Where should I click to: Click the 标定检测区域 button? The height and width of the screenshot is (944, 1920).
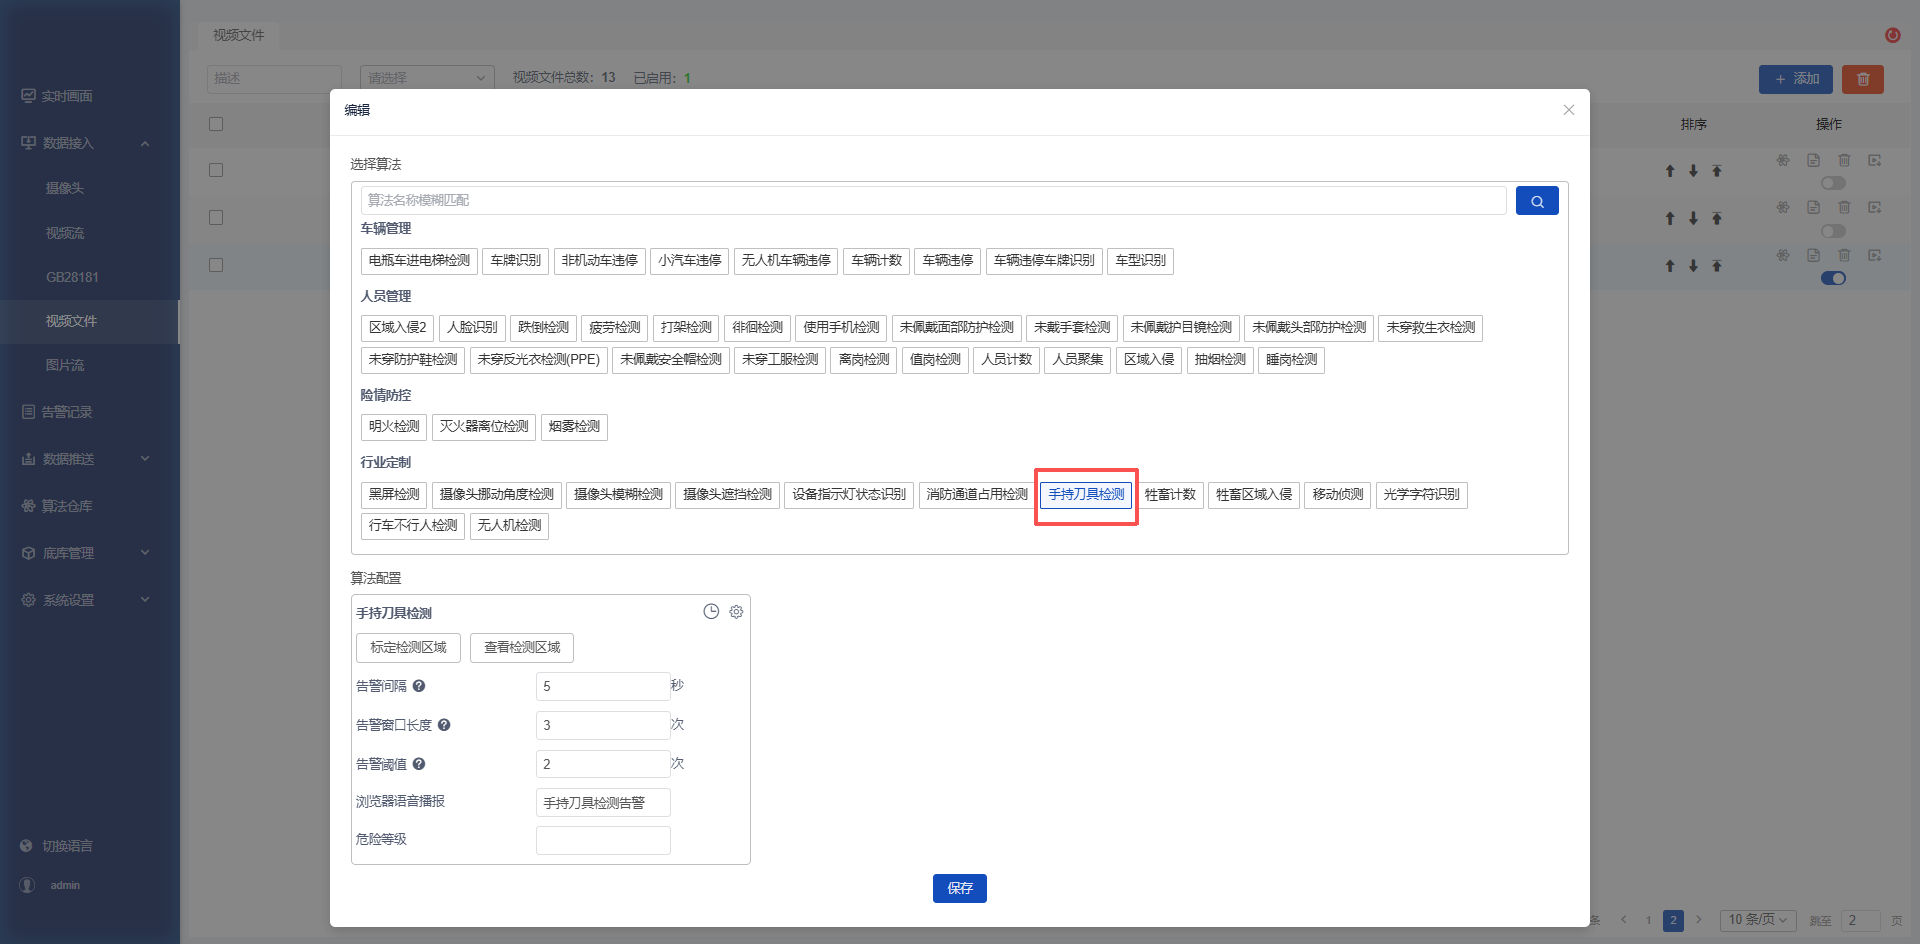pyautogui.click(x=408, y=648)
